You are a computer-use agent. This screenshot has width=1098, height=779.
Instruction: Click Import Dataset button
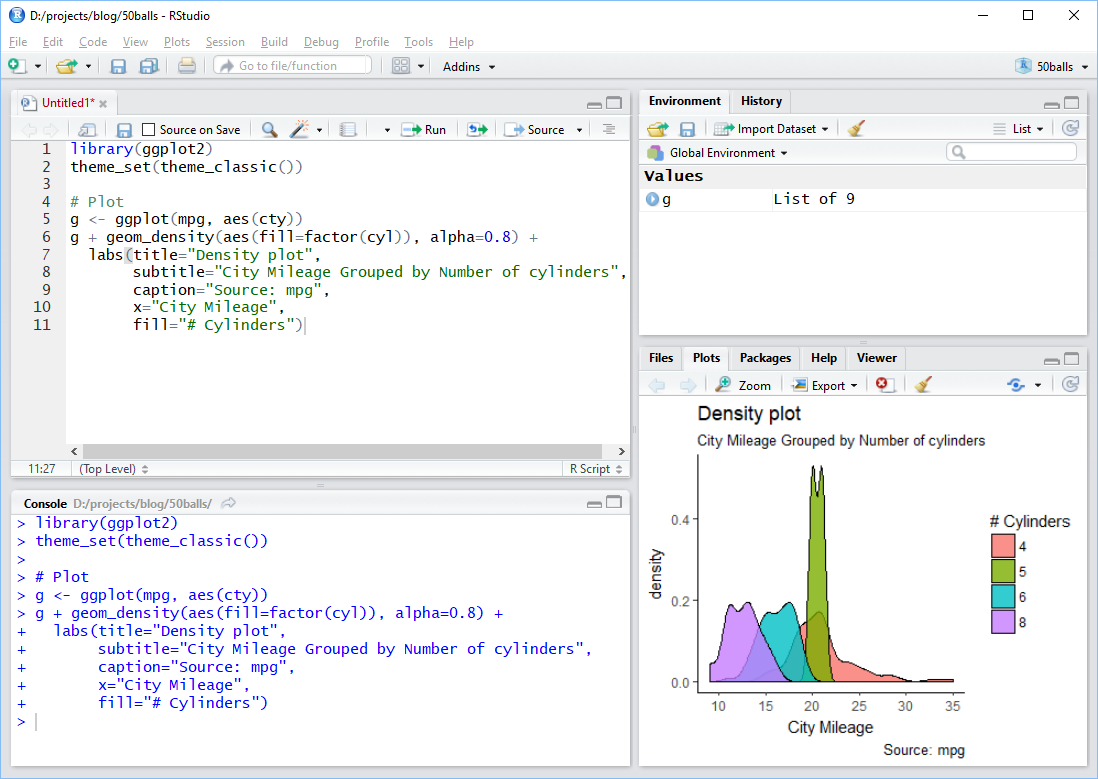[x=771, y=128]
